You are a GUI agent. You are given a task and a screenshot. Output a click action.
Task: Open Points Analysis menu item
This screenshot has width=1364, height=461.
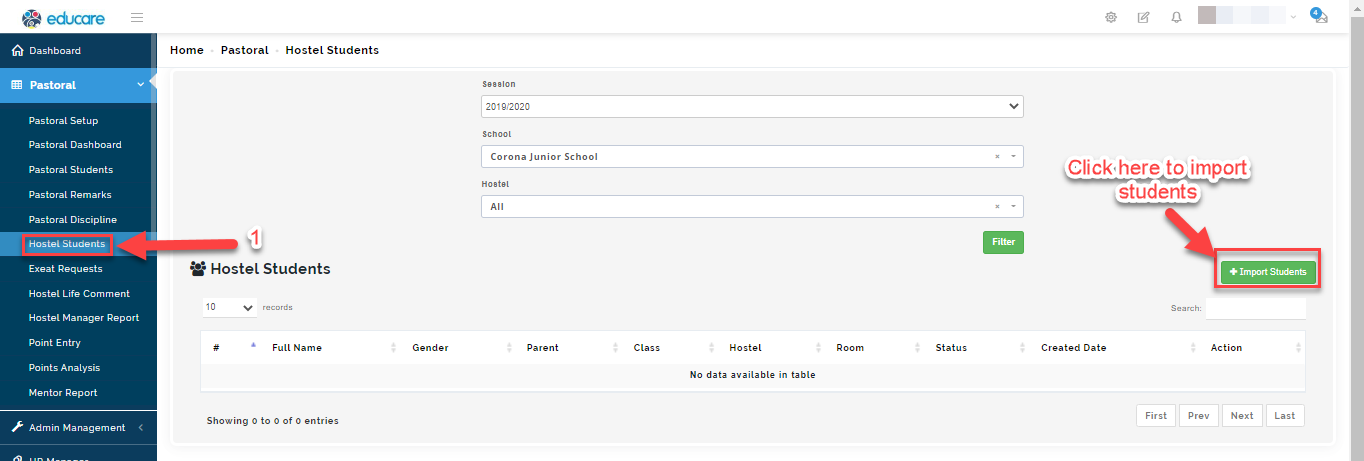(x=64, y=368)
